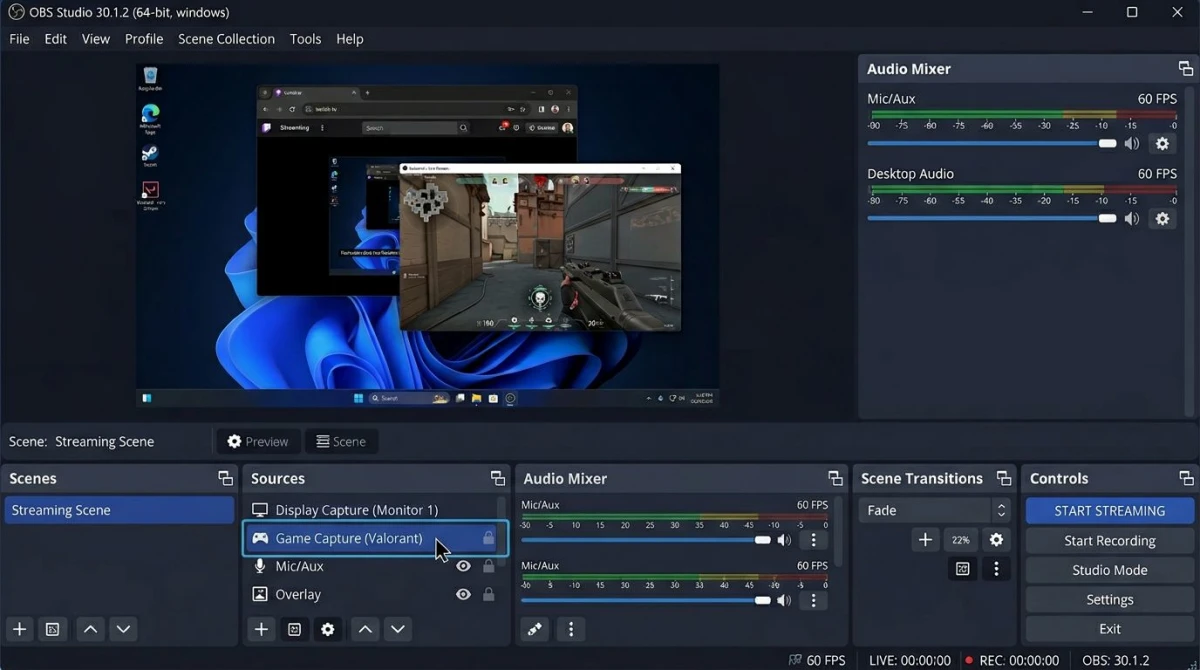Toggle visibility eye of Overlay source
Image resolution: width=1200 pixels, height=670 pixels.
pyautogui.click(x=463, y=594)
